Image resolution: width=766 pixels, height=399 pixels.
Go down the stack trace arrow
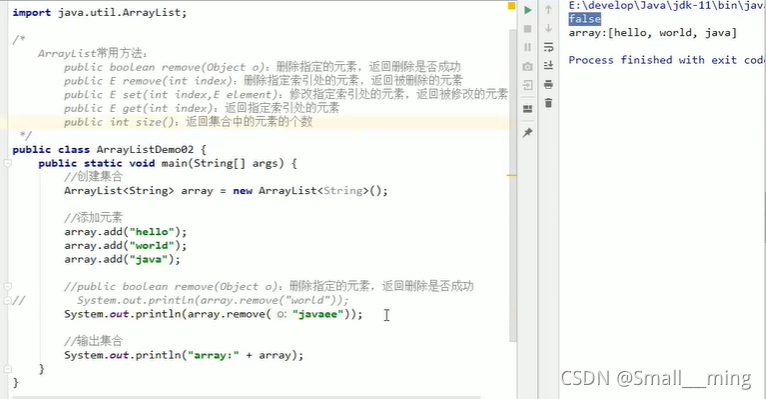click(x=548, y=28)
